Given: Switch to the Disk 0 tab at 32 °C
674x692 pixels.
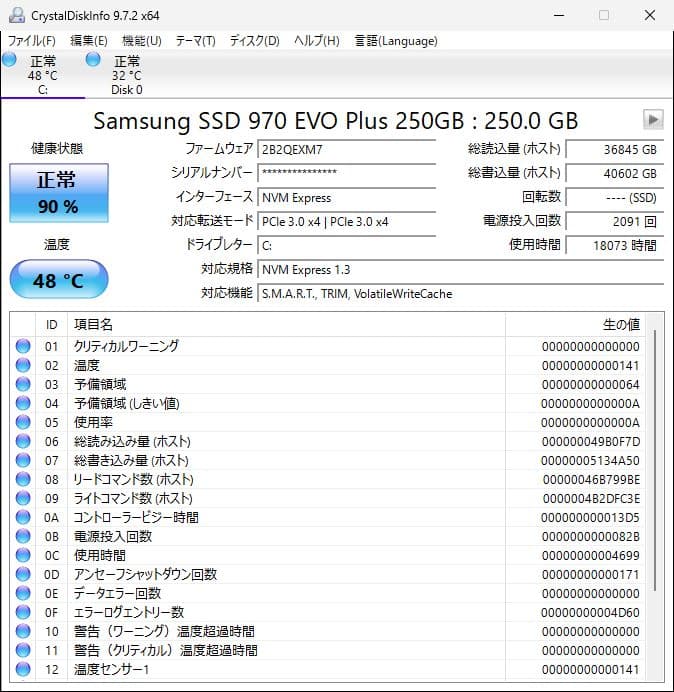Looking at the screenshot, I should click(127, 75).
